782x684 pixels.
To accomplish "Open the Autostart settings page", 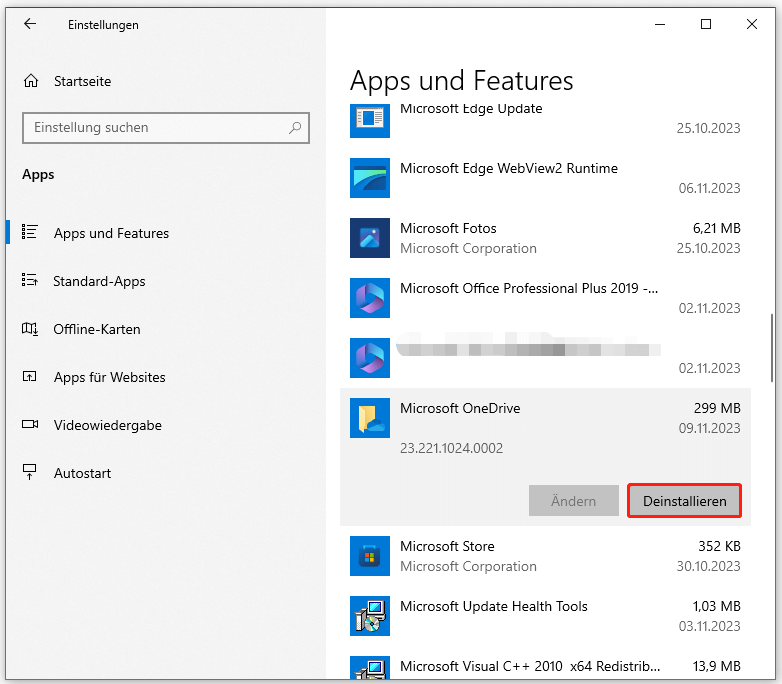I will [x=82, y=473].
